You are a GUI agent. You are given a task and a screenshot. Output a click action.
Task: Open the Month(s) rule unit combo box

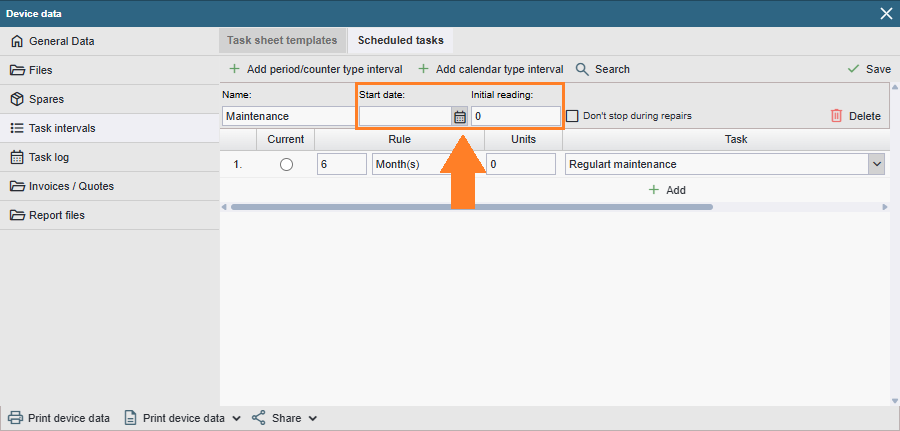click(x=410, y=164)
